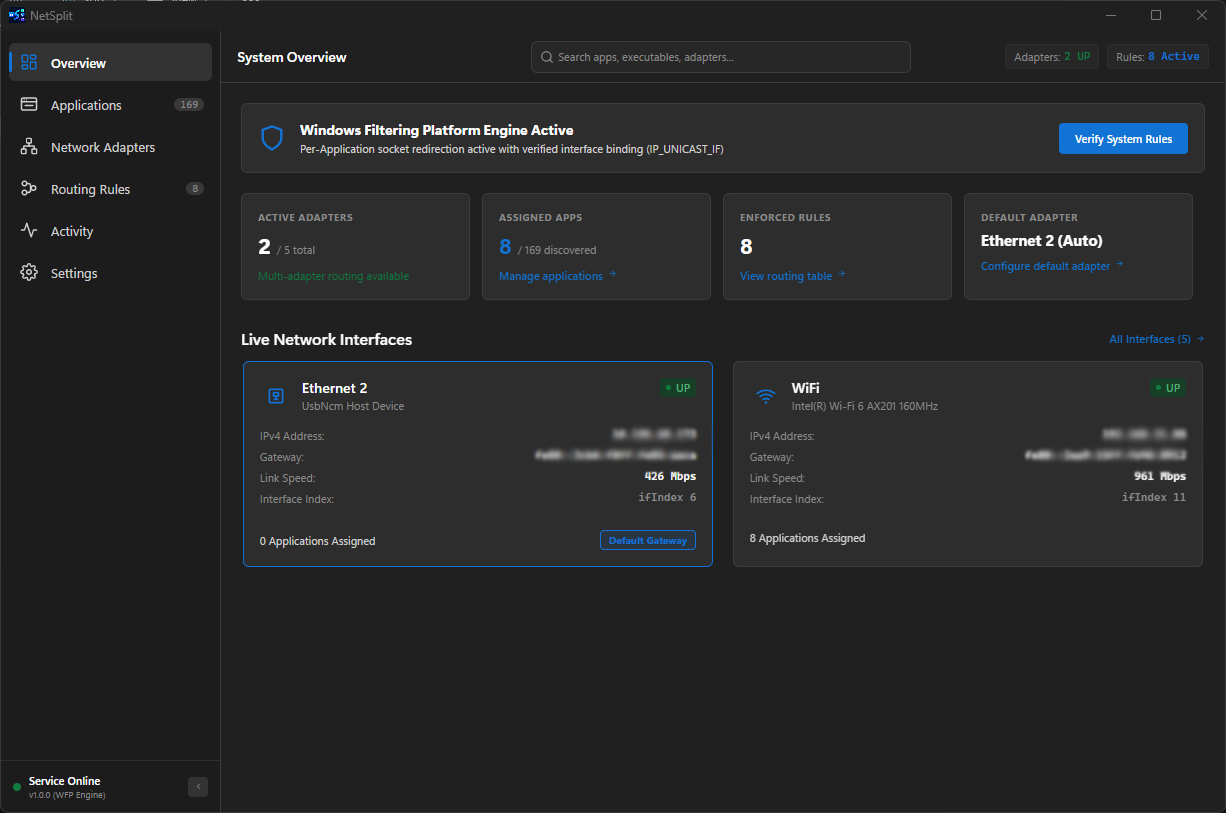
Task: Click the UP status badge on WiFi card
Action: pyautogui.click(x=1168, y=388)
